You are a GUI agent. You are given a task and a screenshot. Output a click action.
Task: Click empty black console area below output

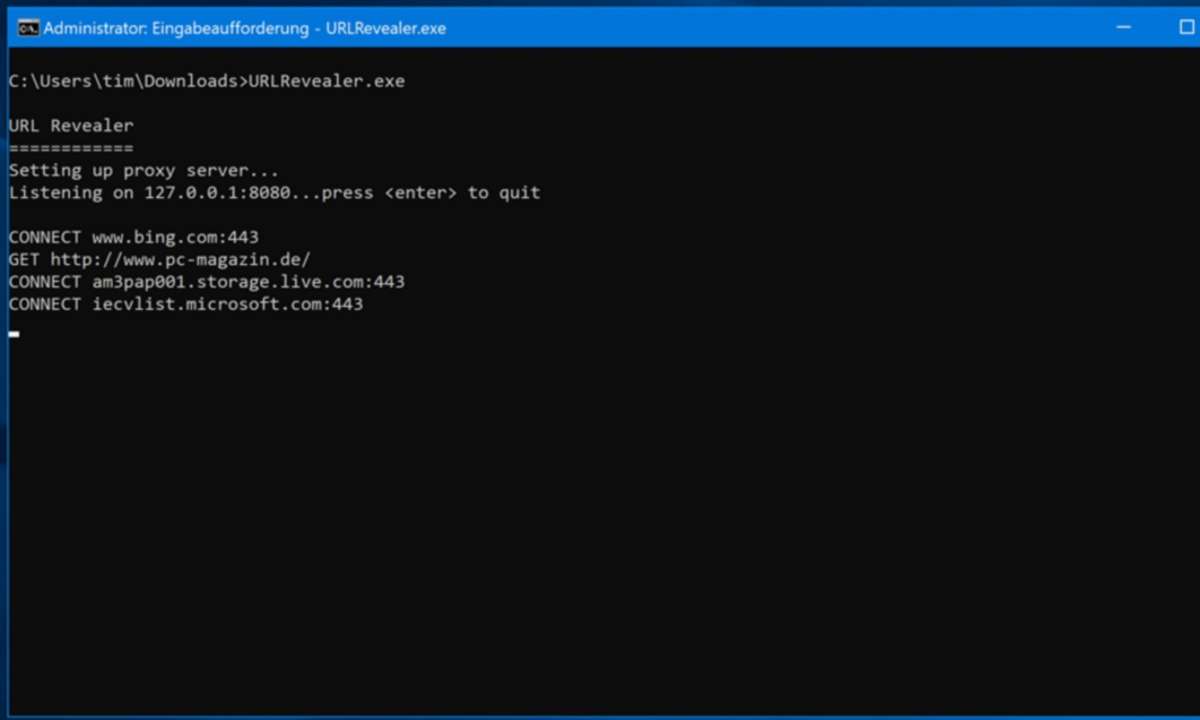(600, 520)
